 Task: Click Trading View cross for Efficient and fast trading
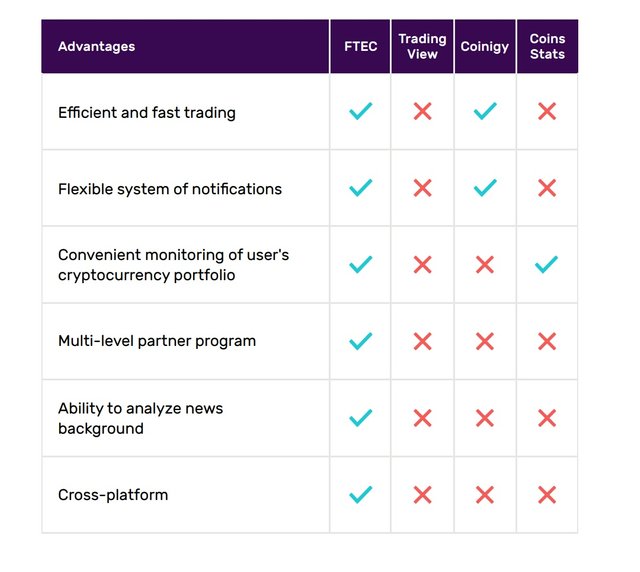point(422,111)
